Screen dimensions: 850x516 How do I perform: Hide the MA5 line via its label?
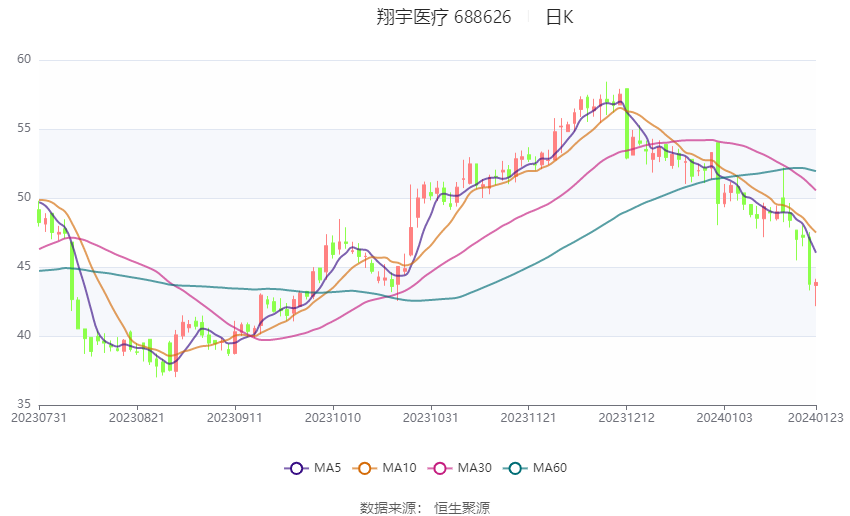(x=327, y=468)
